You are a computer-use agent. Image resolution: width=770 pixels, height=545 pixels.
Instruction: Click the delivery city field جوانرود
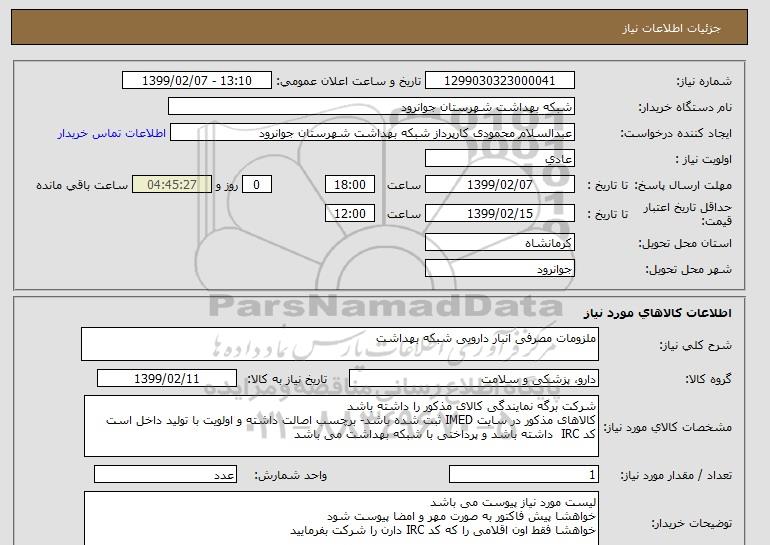pos(499,269)
